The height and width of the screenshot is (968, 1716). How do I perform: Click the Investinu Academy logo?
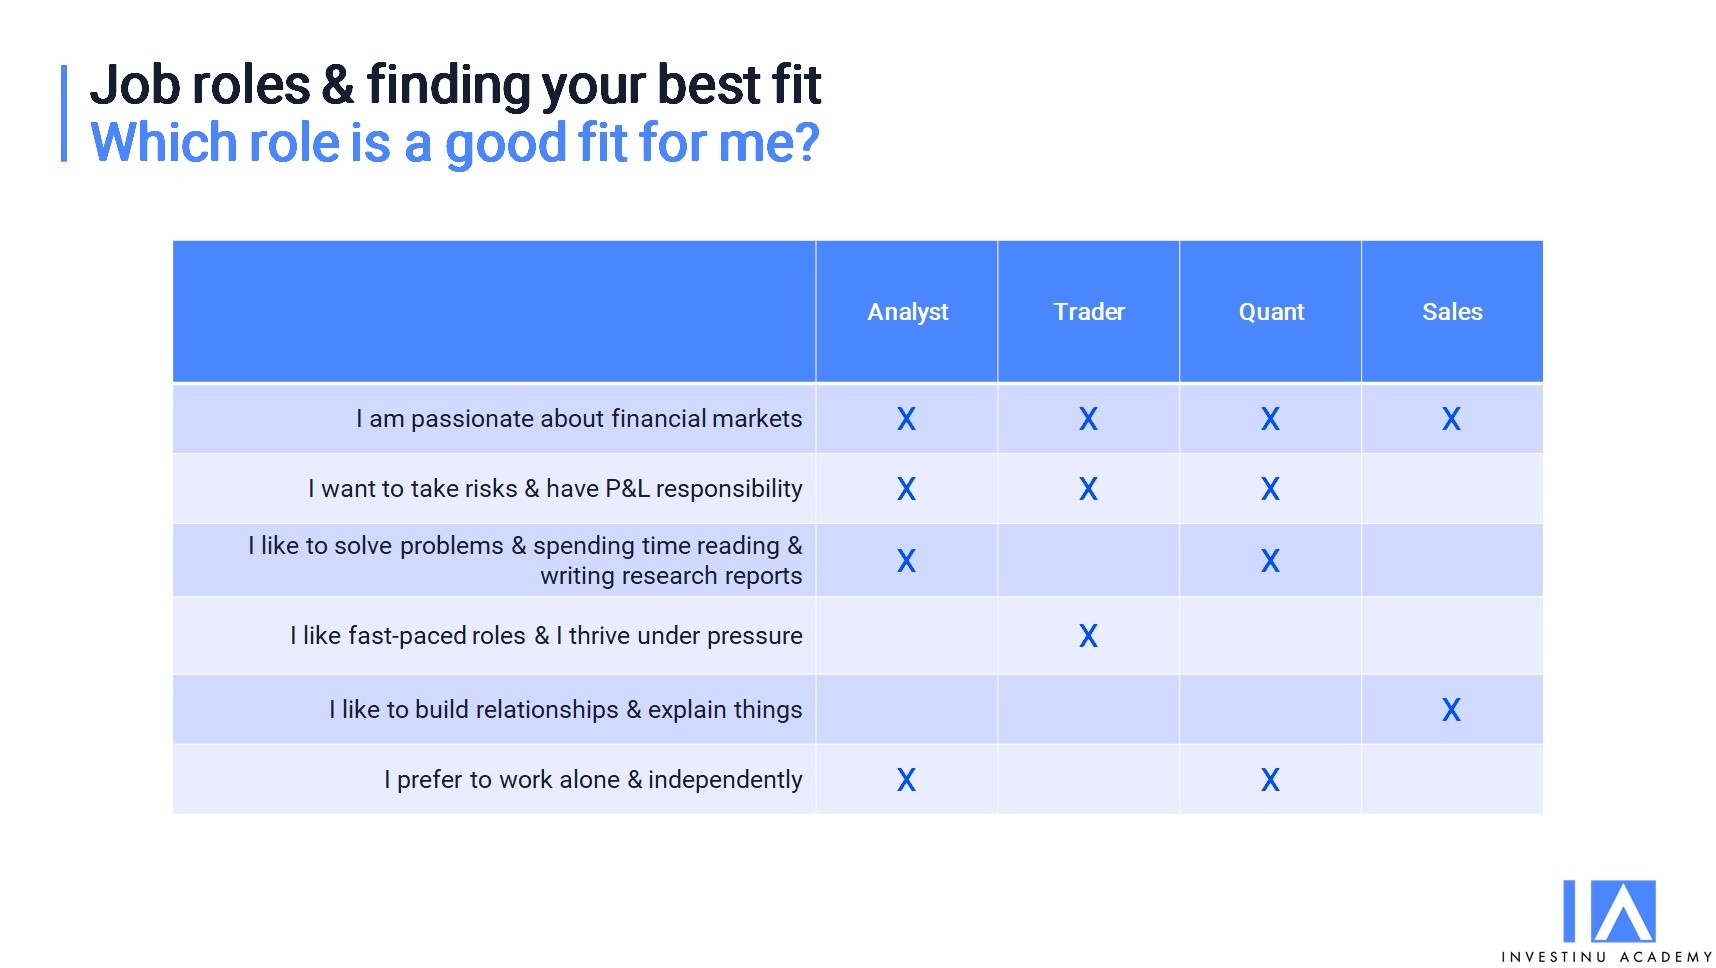[x=1608, y=920]
